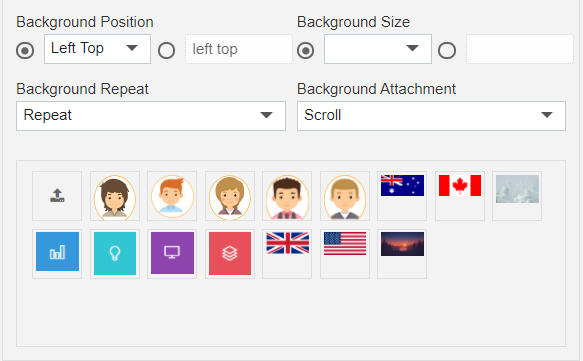The height and width of the screenshot is (361, 583).
Task: Select the purple monitor icon tile
Action: [172, 254]
